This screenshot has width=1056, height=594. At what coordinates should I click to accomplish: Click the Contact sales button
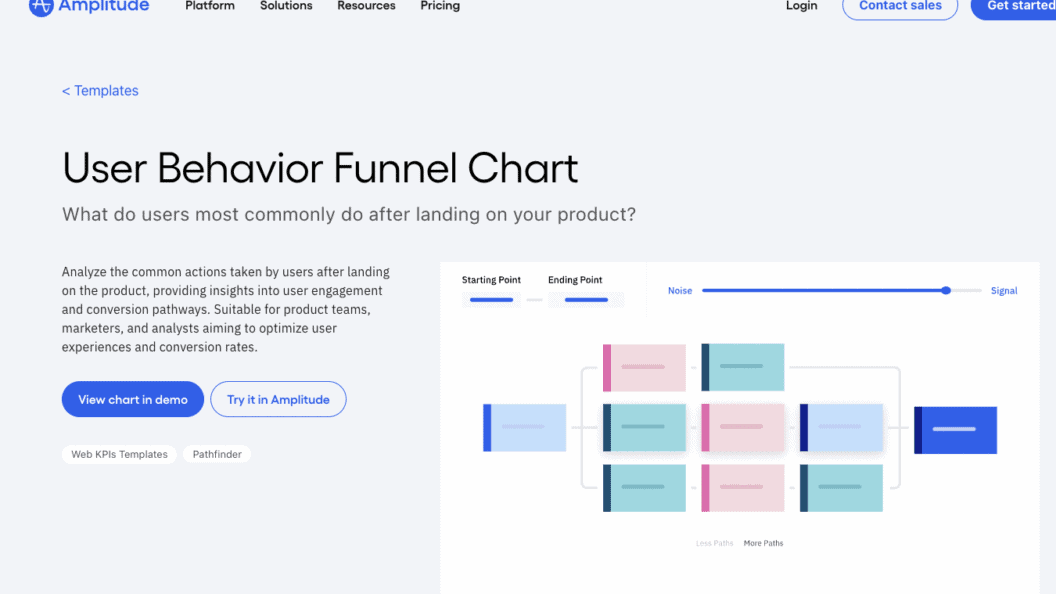tap(899, 6)
